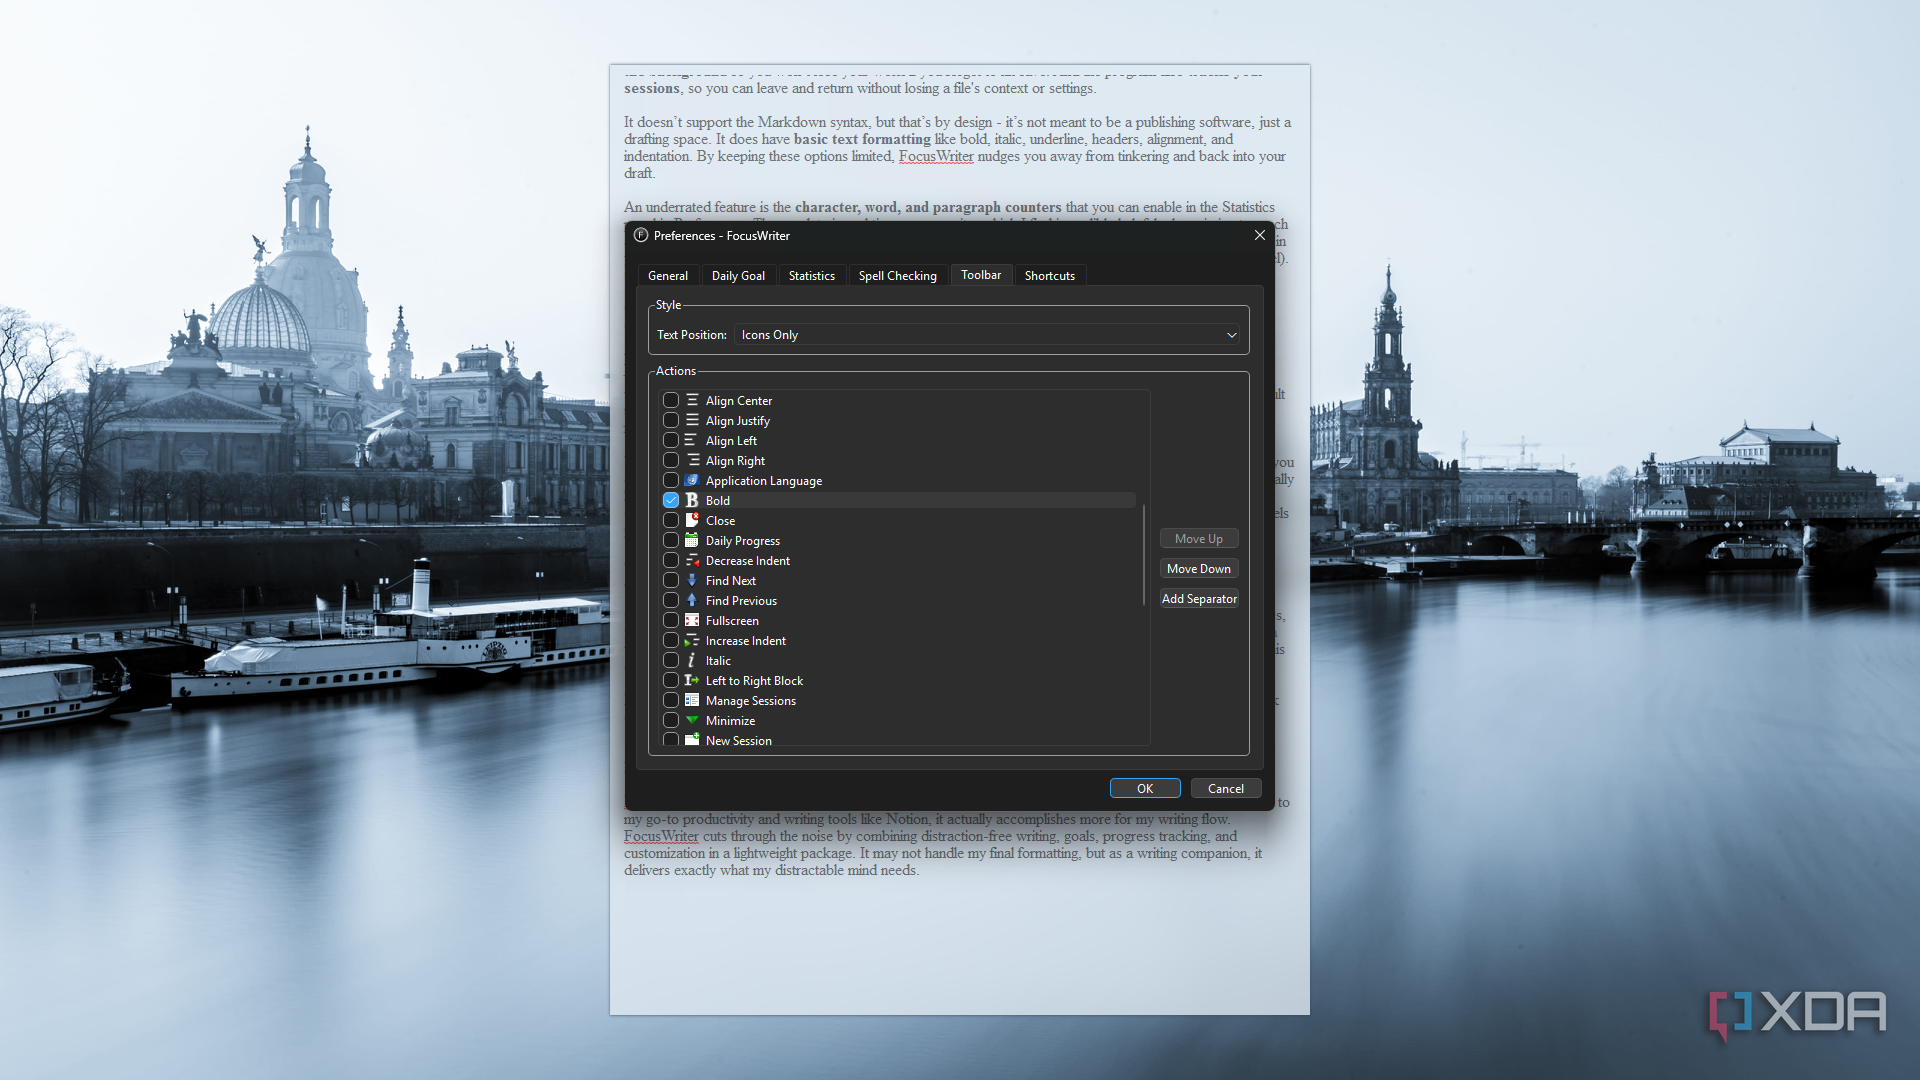This screenshot has height=1080, width=1920.
Task: Click the Align Left icon
Action: [x=692, y=440]
